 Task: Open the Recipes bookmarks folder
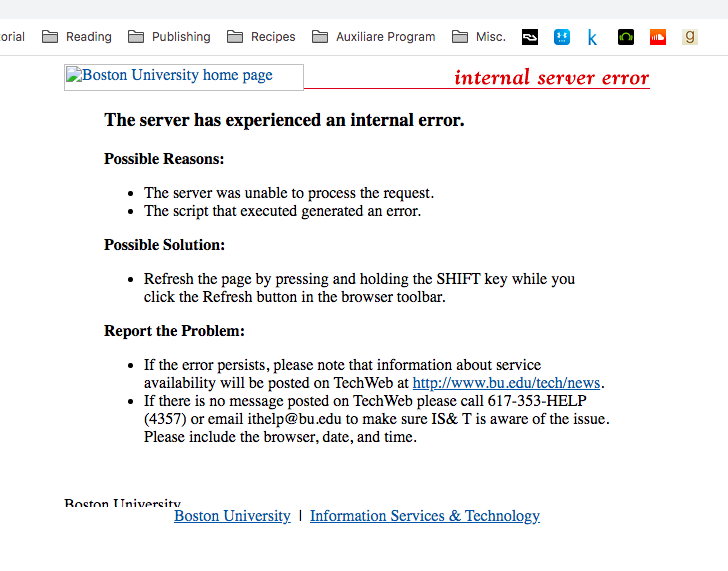pyautogui.click(x=261, y=37)
